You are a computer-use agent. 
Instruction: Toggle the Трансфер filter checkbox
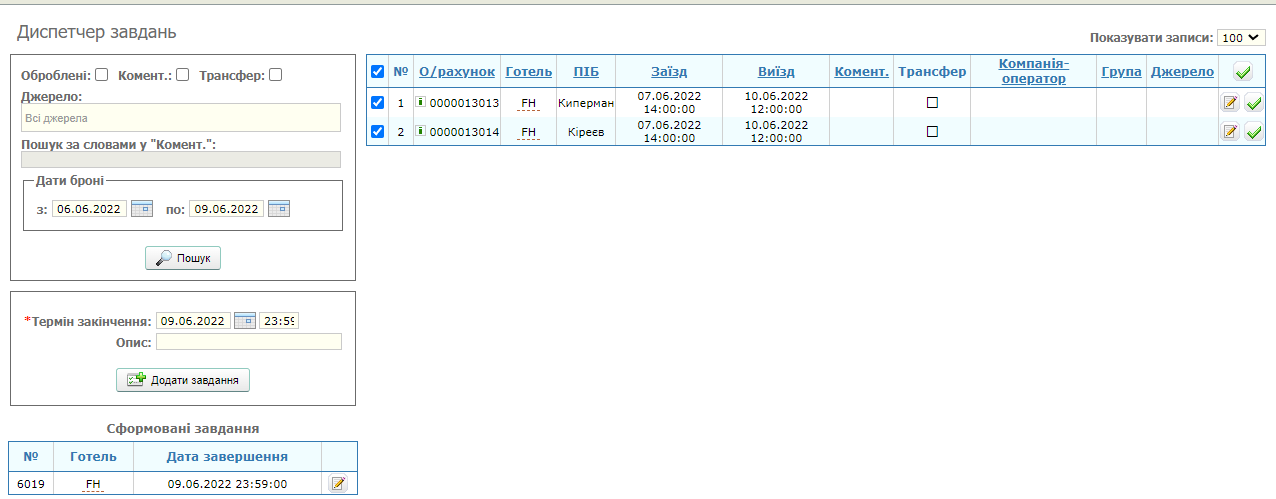pyautogui.click(x=276, y=75)
